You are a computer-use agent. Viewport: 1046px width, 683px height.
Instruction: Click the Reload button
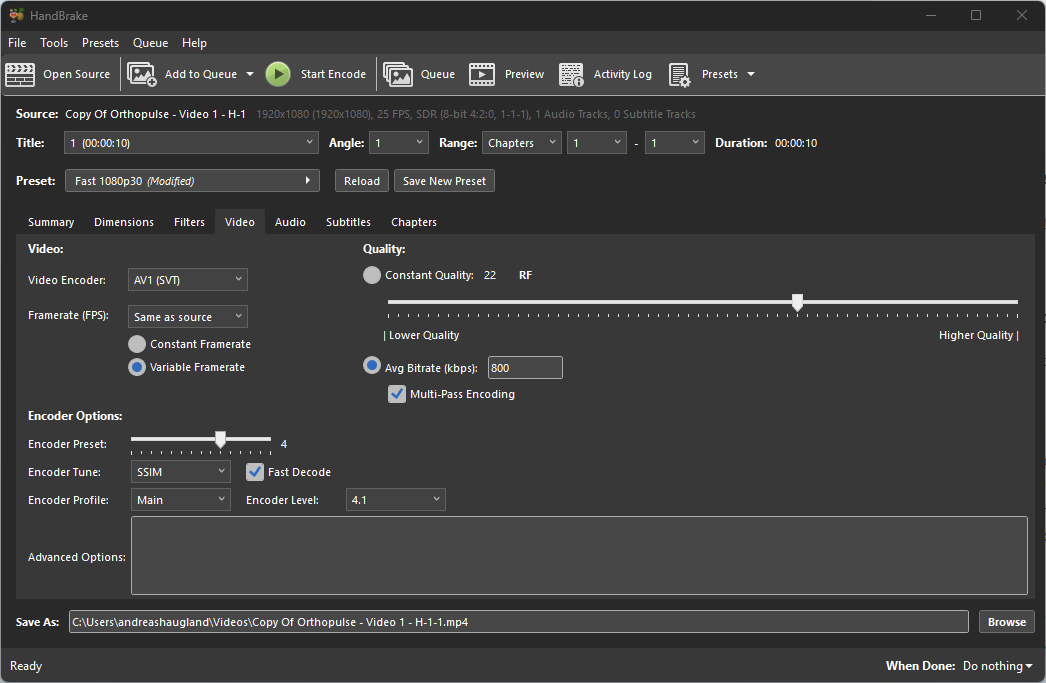[362, 181]
